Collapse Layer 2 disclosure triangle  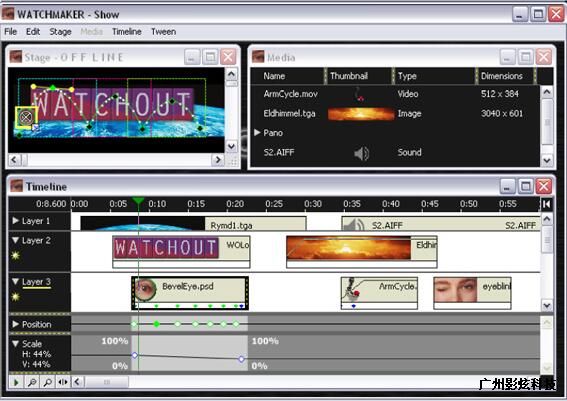tap(16, 240)
